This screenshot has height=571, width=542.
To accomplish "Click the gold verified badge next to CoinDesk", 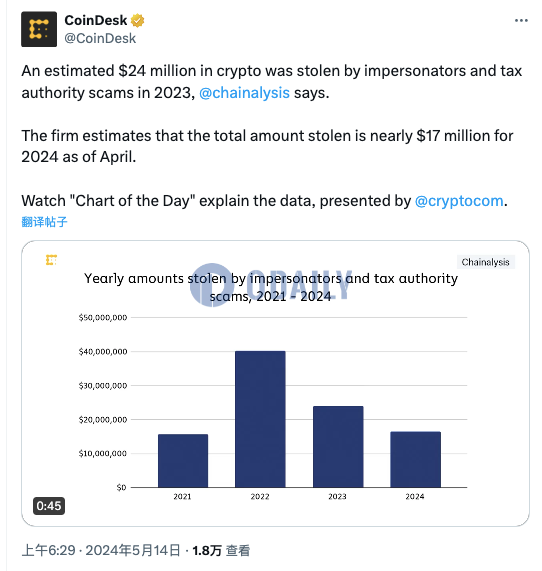I will click(x=137, y=20).
